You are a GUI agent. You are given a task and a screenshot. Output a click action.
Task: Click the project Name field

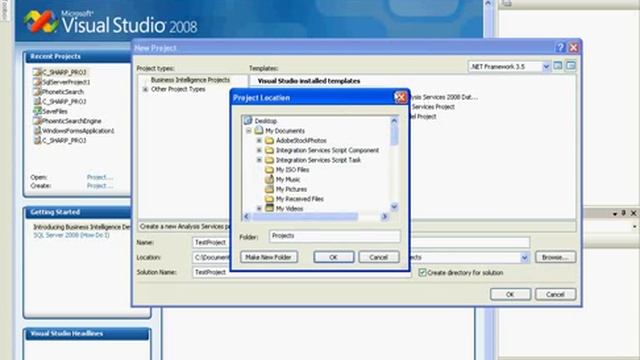(361, 242)
